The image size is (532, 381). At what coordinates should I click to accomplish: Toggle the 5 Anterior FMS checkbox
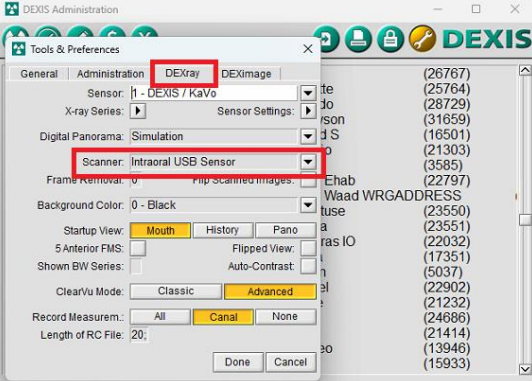coord(138,248)
